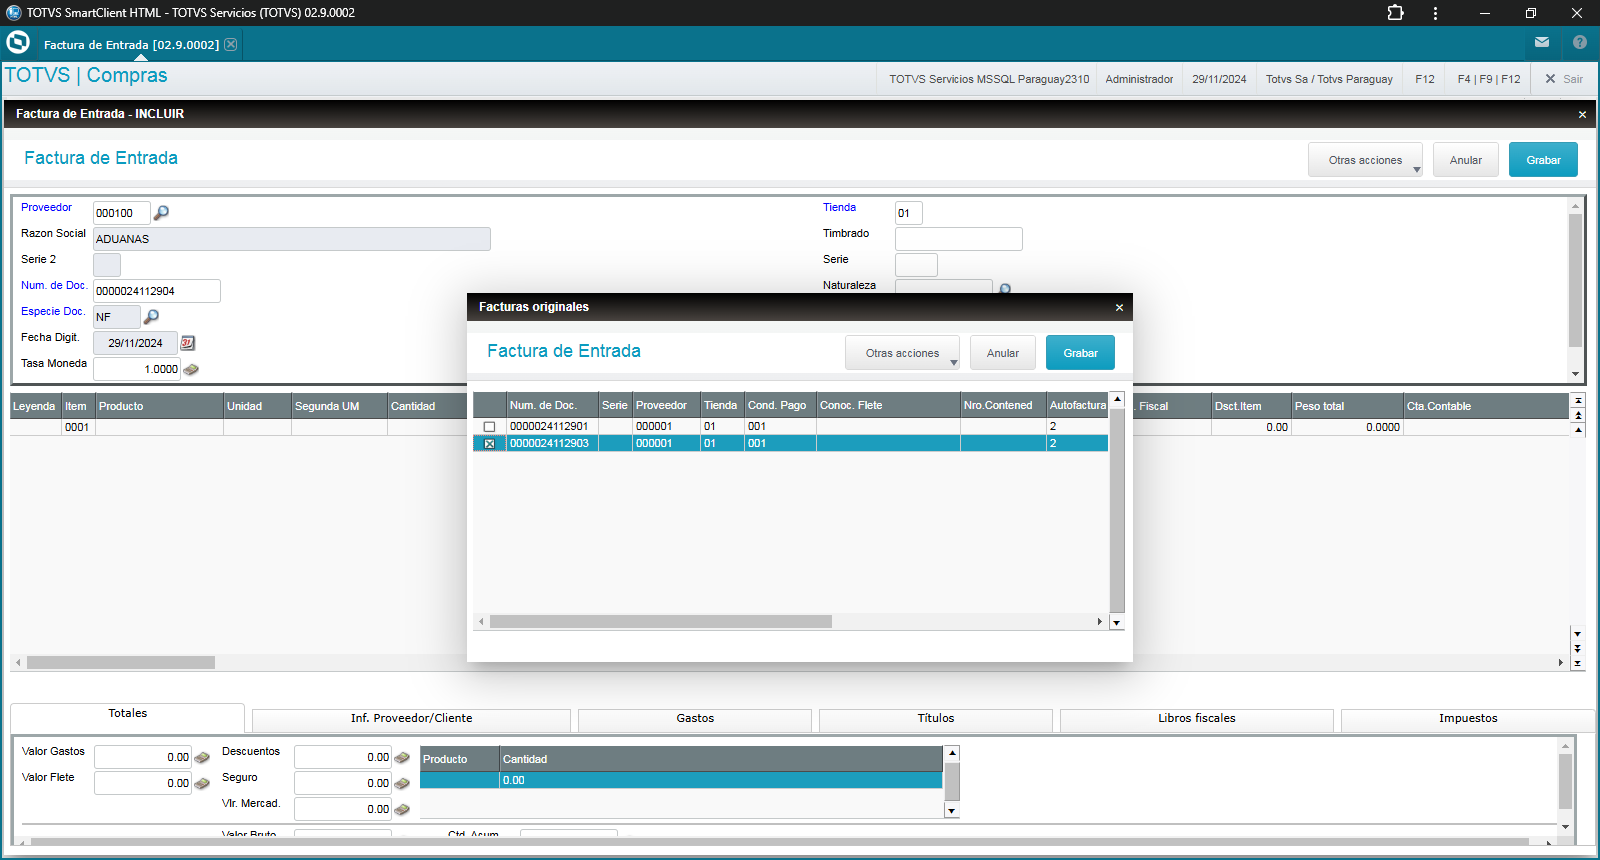Viewport: 1600px width, 860px height.
Task: Click the horizontal scrollbar of the items grid
Action: click(x=121, y=663)
